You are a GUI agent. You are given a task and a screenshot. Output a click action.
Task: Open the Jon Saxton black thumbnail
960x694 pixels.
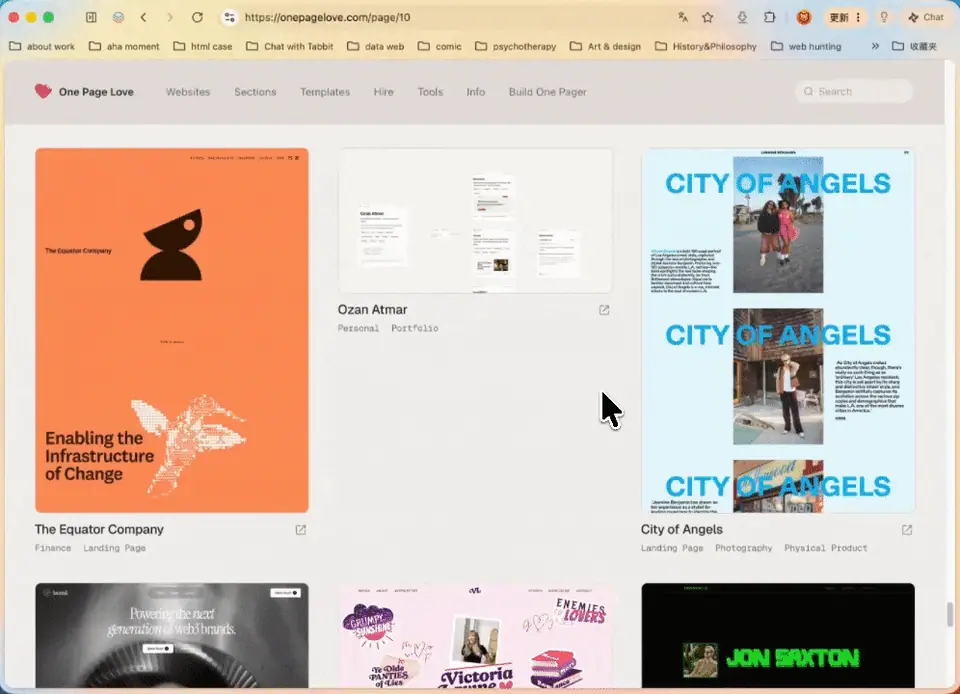coord(778,635)
